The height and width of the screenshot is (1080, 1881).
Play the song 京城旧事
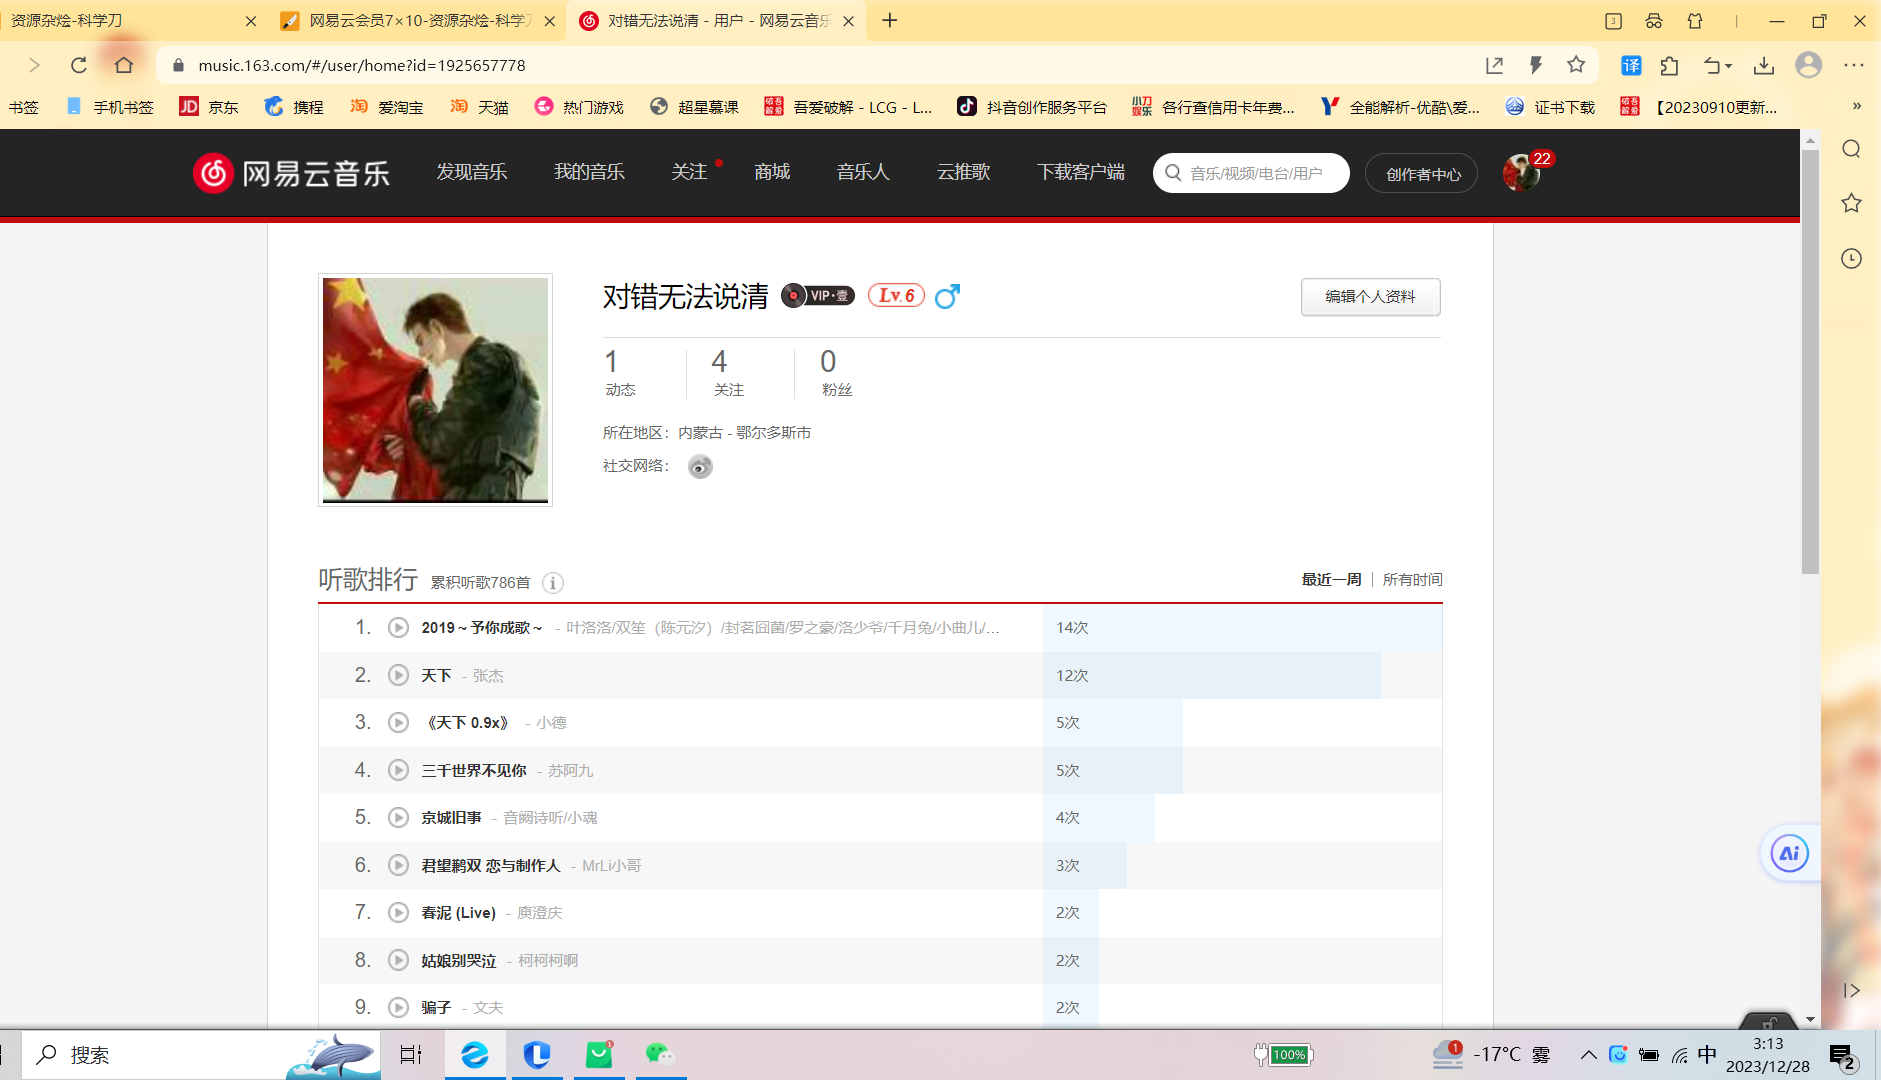point(398,818)
